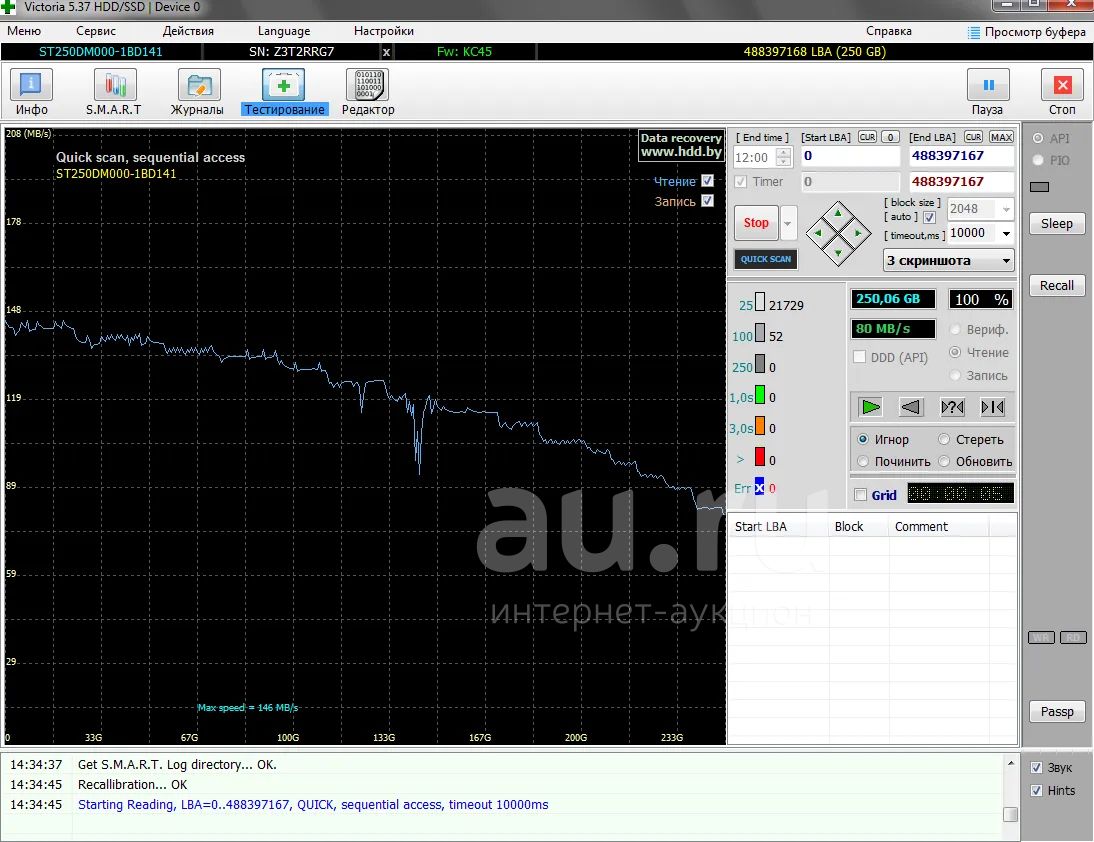Screen dimensions: 1094x842
Task: Click the red slow block color indicator
Action: pyautogui.click(x=760, y=457)
